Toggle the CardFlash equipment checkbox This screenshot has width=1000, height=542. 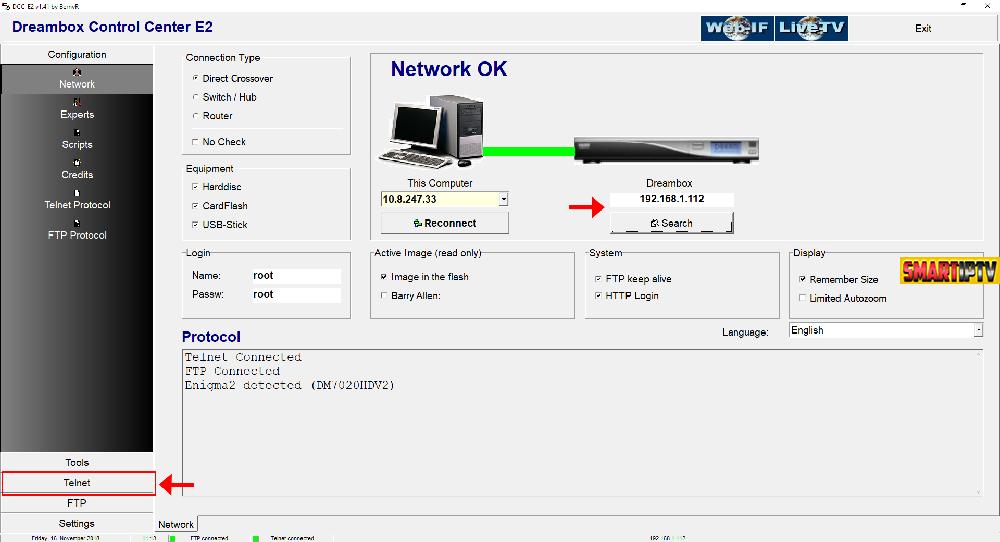point(195,205)
